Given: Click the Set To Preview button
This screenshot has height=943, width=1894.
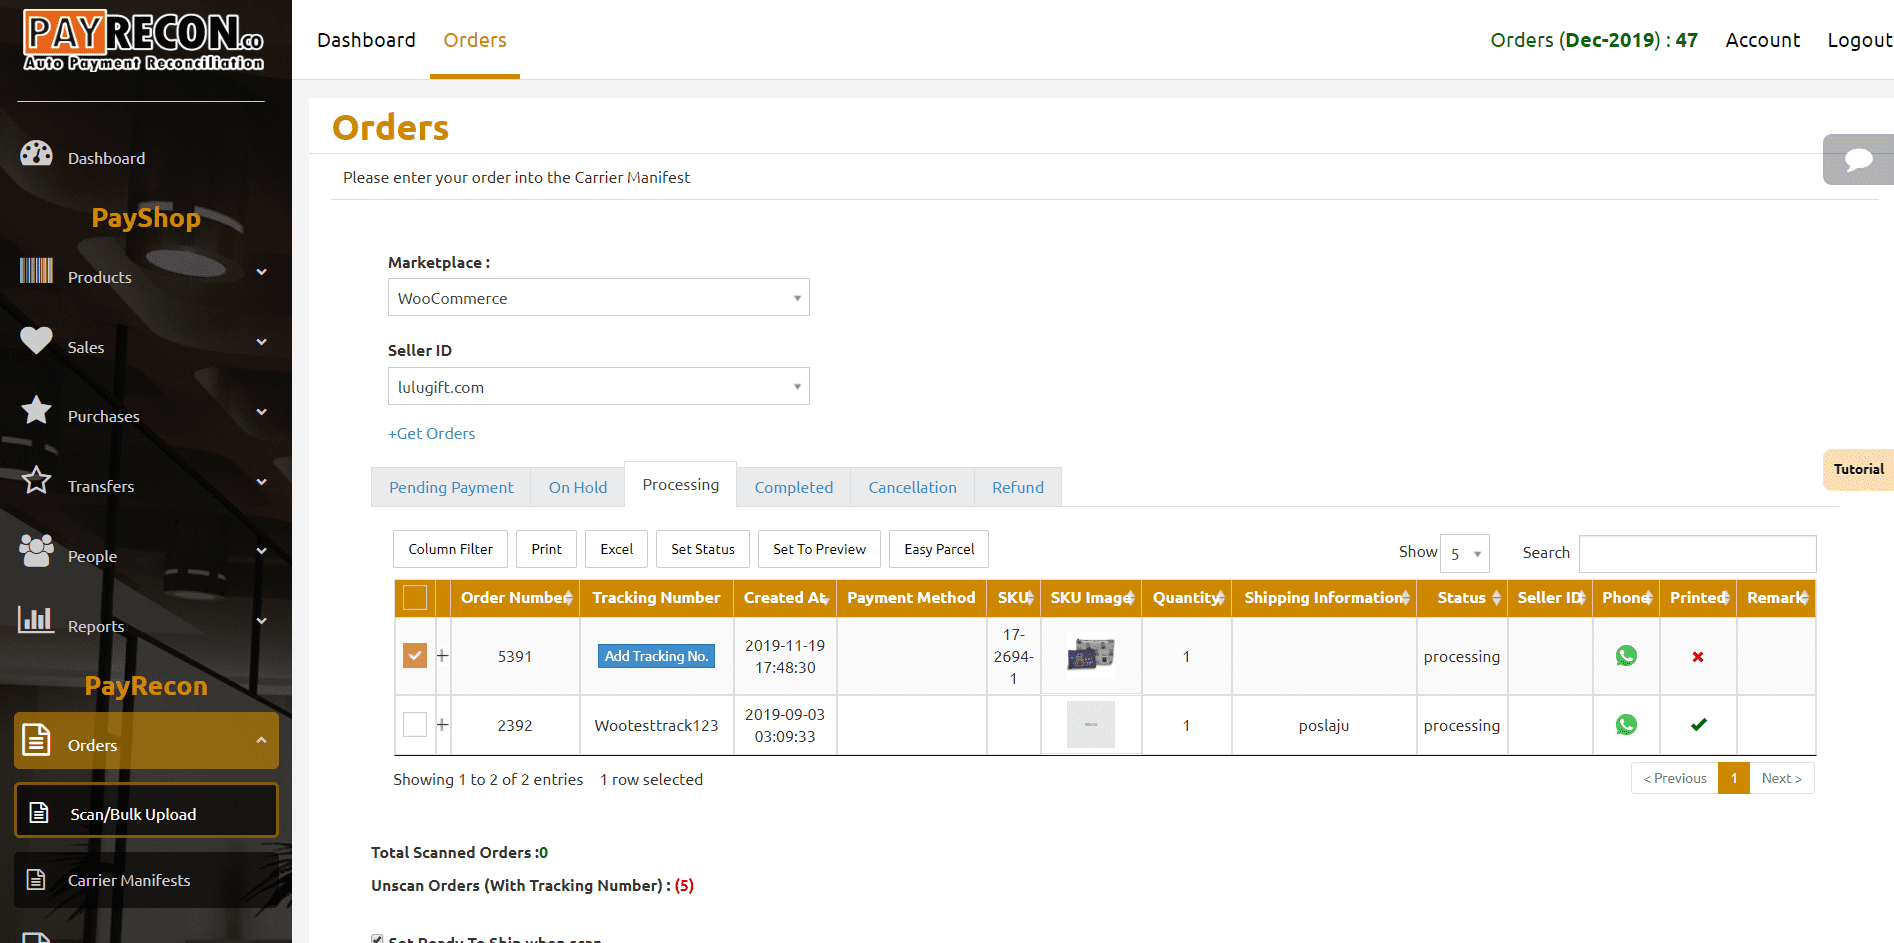Looking at the screenshot, I should click(x=820, y=549).
